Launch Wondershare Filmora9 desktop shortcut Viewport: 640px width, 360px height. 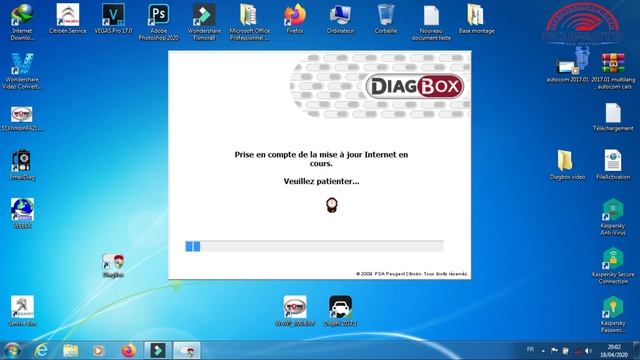[x=204, y=22]
